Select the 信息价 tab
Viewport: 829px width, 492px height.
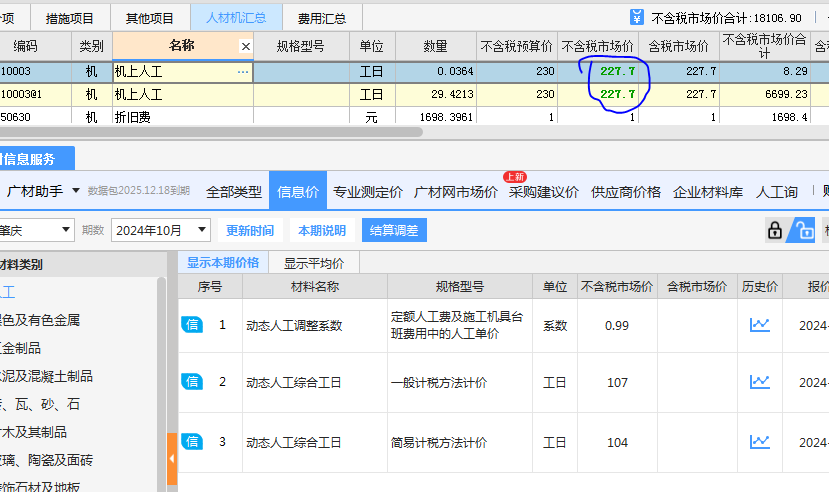(x=298, y=191)
